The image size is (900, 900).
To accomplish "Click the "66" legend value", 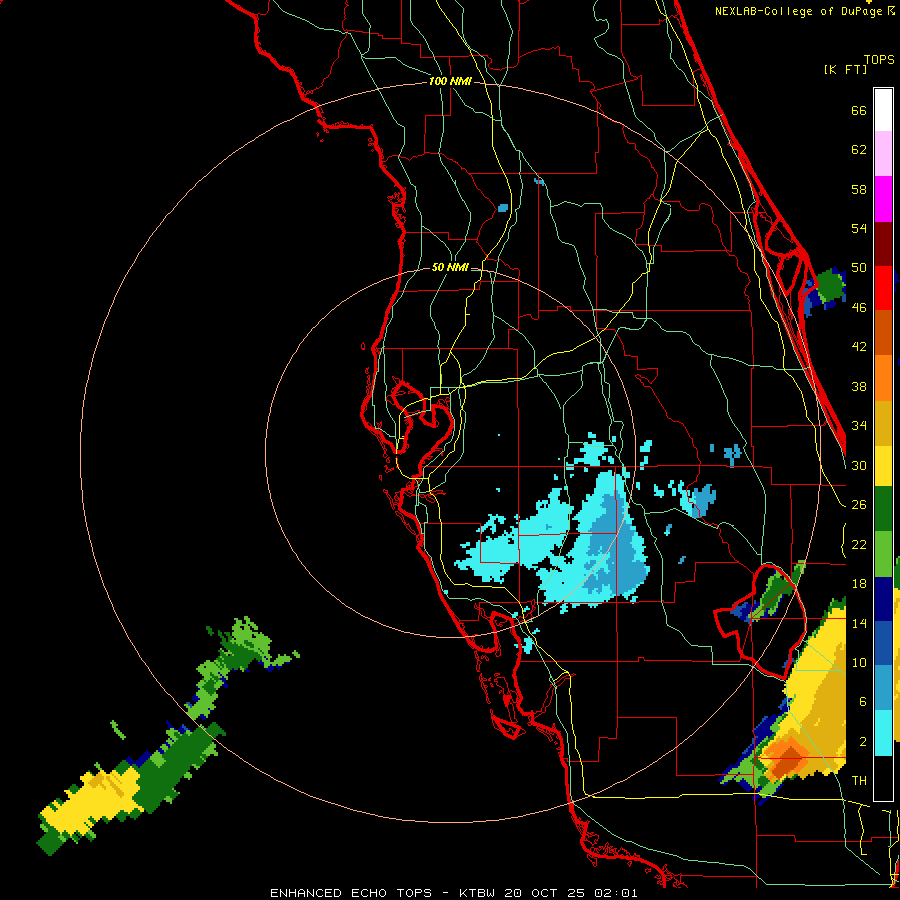I will click(859, 110).
